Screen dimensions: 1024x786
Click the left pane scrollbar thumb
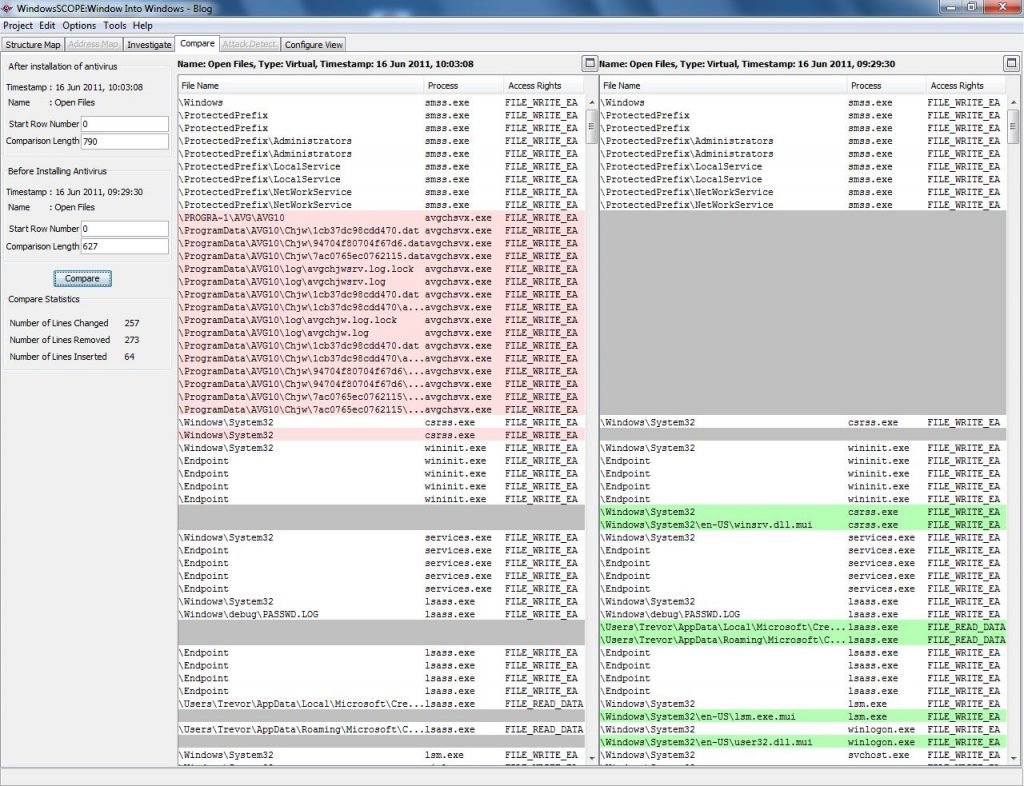pos(592,127)
